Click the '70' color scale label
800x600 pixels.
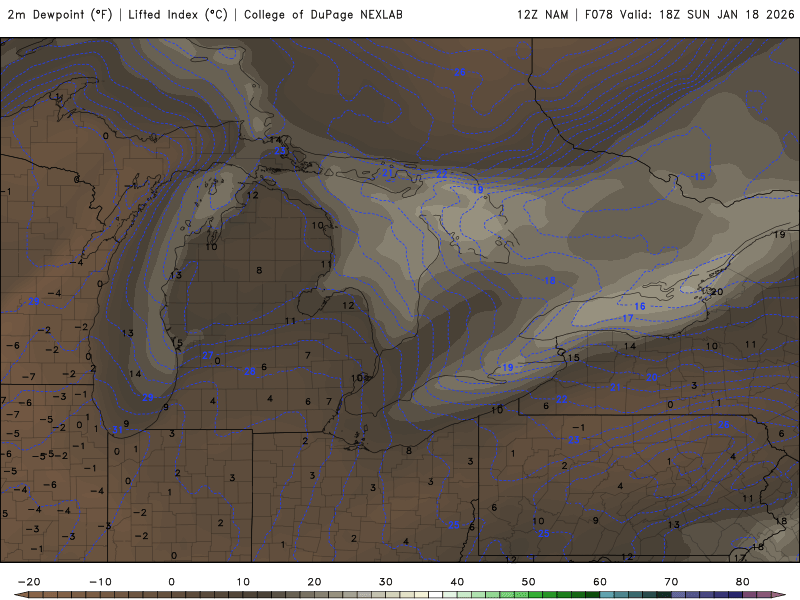click(671, 582)
